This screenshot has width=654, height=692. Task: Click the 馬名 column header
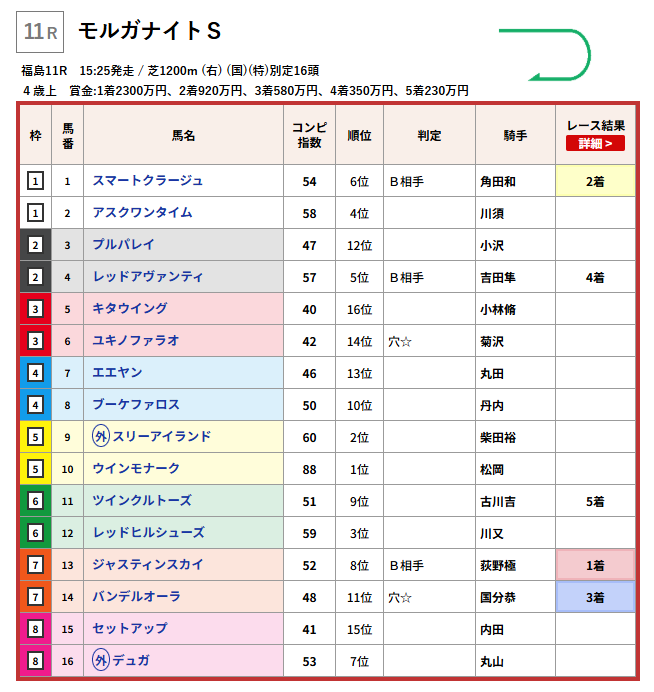tap(183, 135)
